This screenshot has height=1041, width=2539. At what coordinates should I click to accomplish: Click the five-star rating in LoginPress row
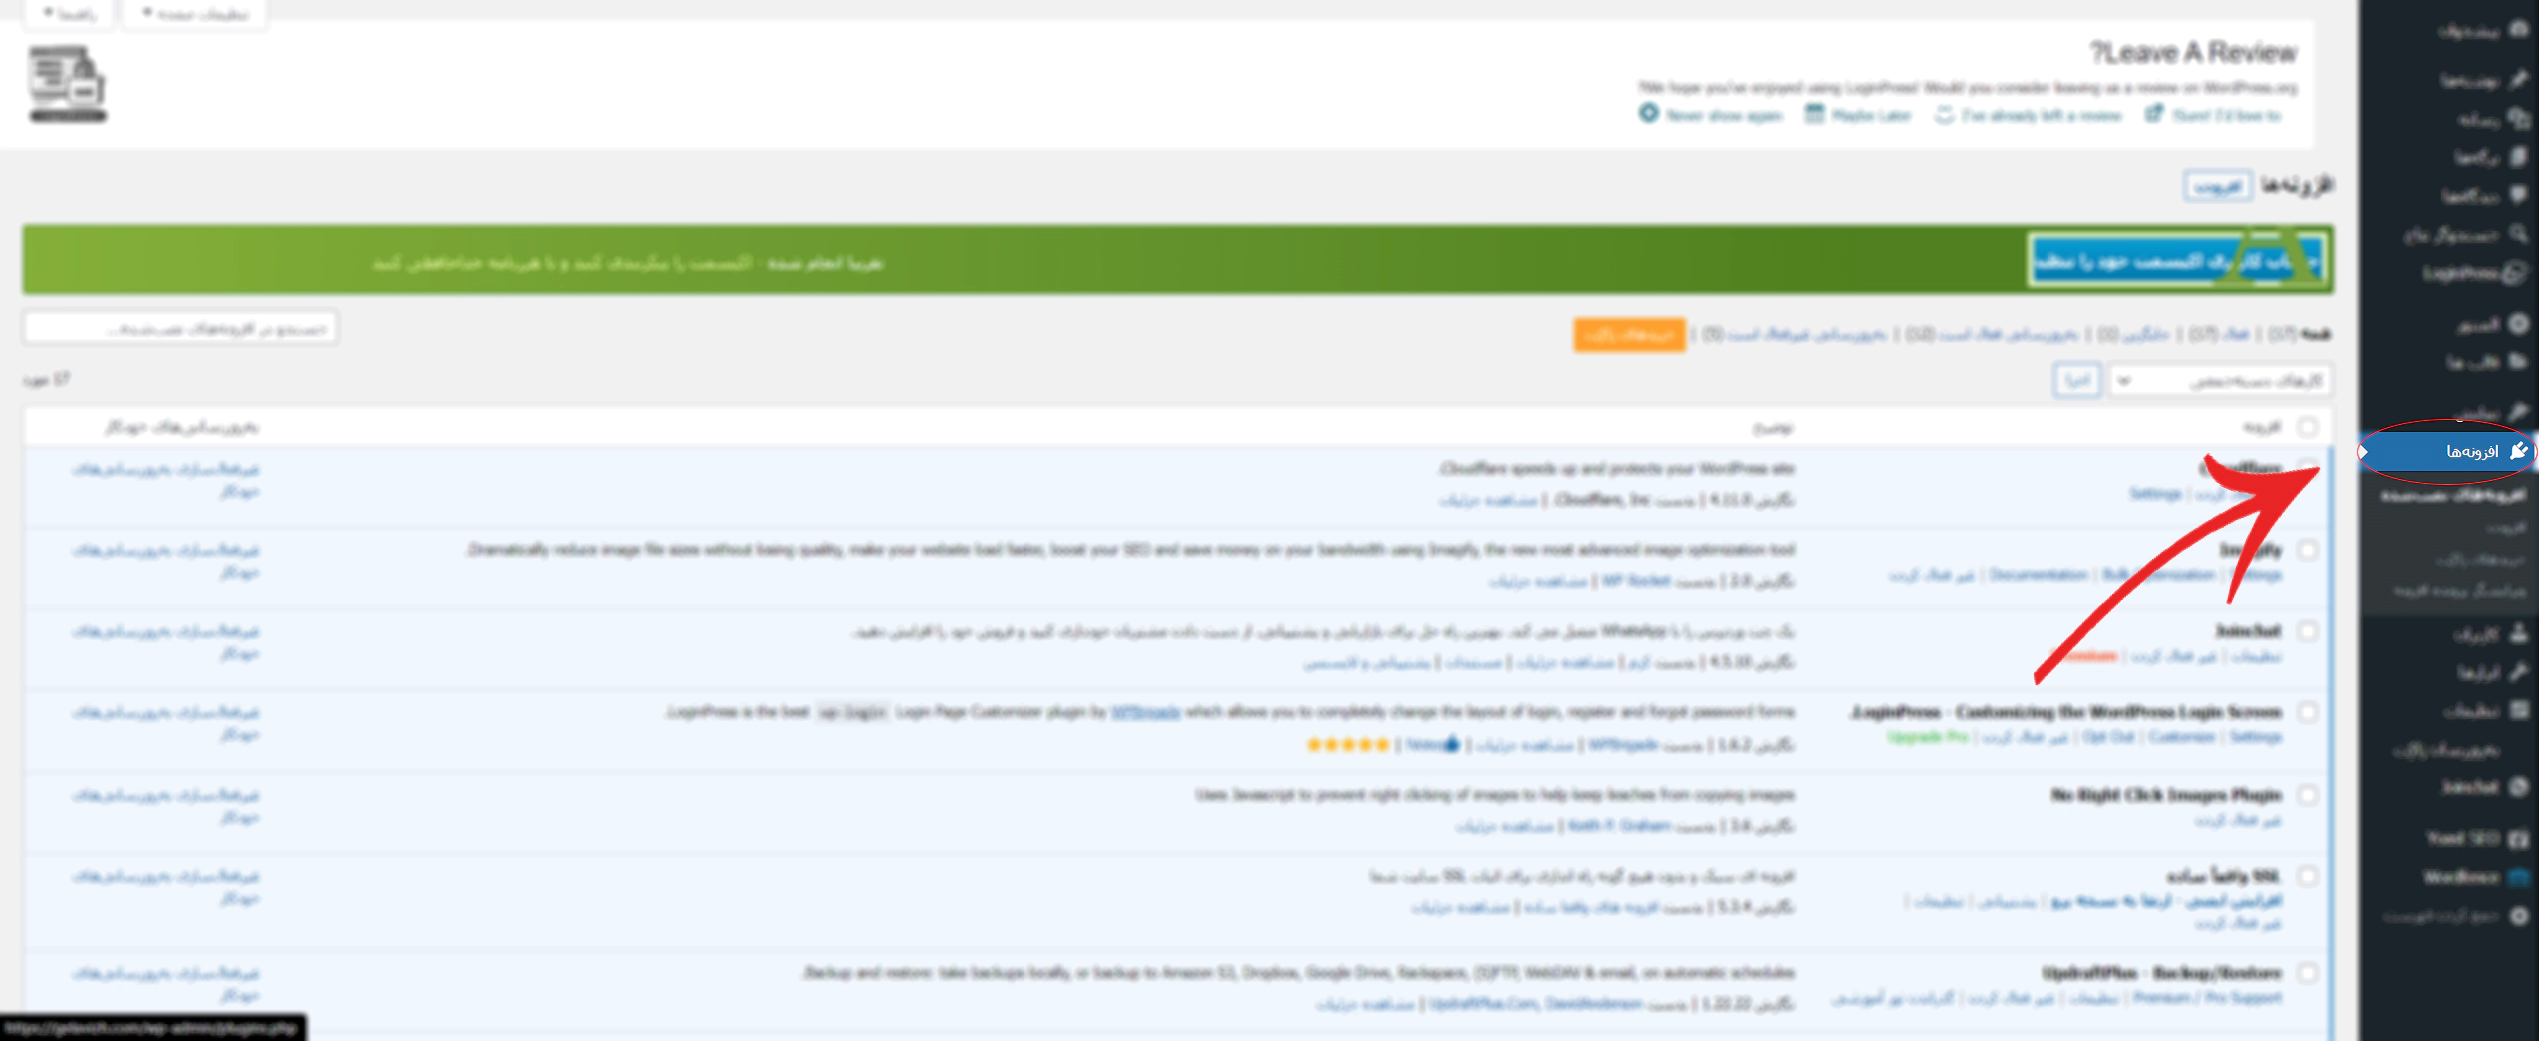pyautogui.click(x=1347, y=744)
